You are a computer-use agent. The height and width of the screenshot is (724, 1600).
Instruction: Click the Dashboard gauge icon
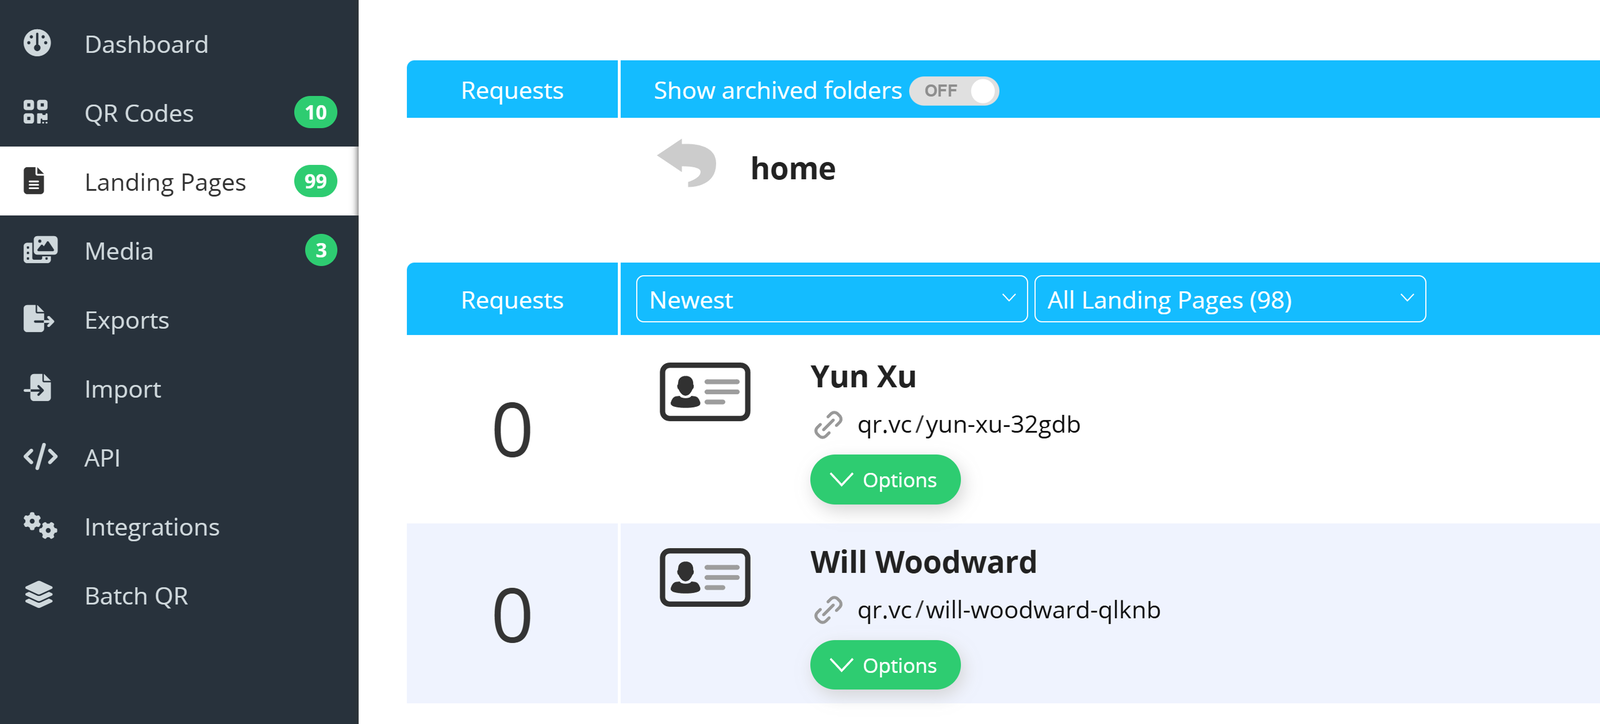[37, 43]
